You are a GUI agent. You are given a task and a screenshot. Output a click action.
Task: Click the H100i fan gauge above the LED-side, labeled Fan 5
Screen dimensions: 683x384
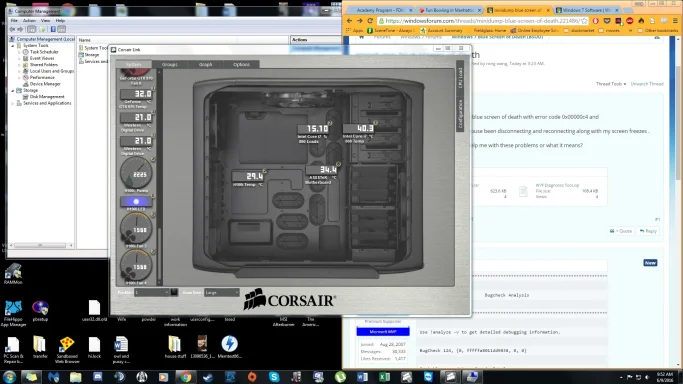coord(136,229)
